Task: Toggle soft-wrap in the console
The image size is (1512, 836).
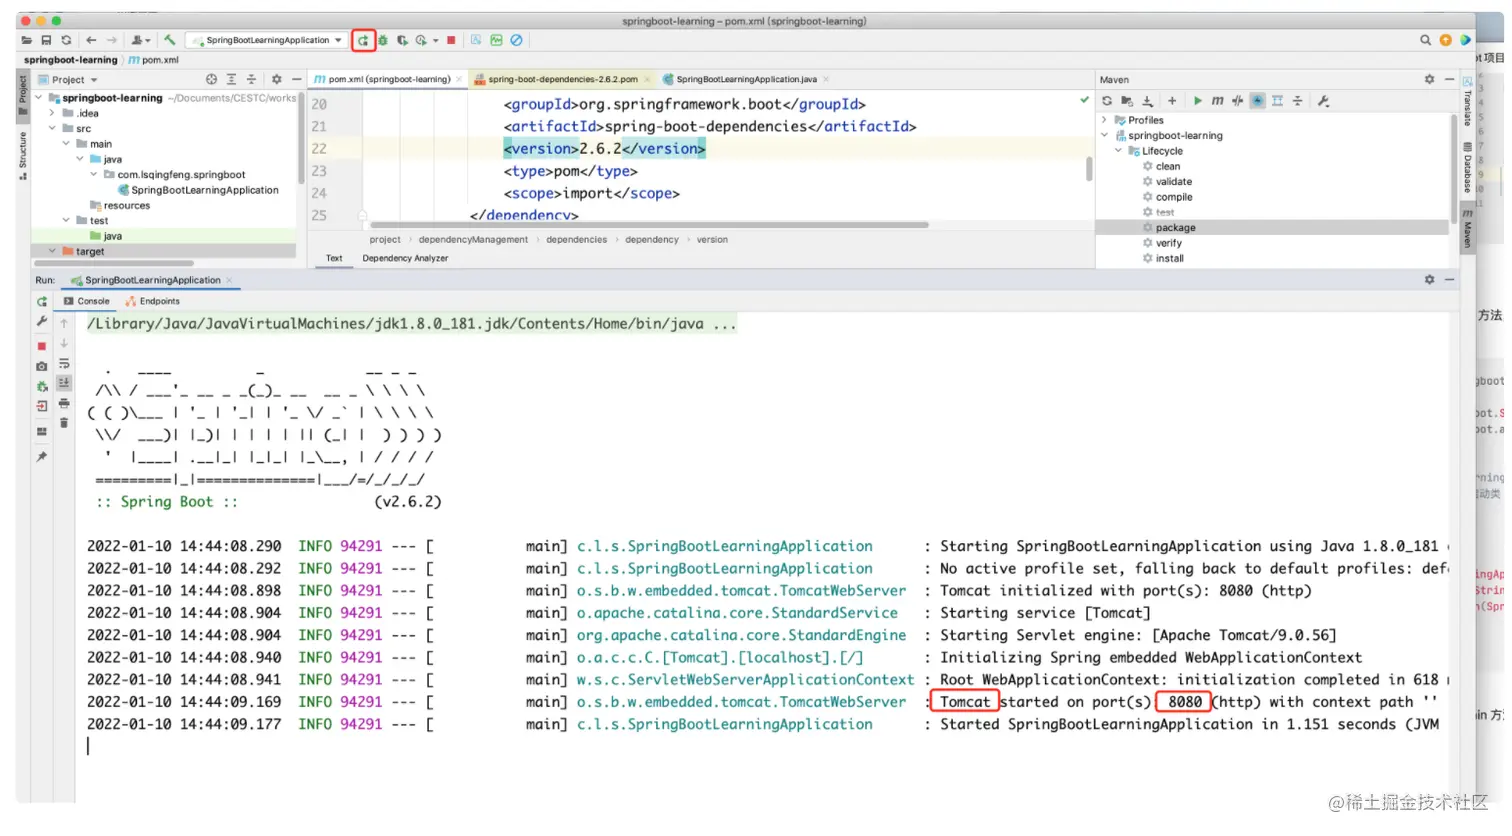Action: click(64, 364)
